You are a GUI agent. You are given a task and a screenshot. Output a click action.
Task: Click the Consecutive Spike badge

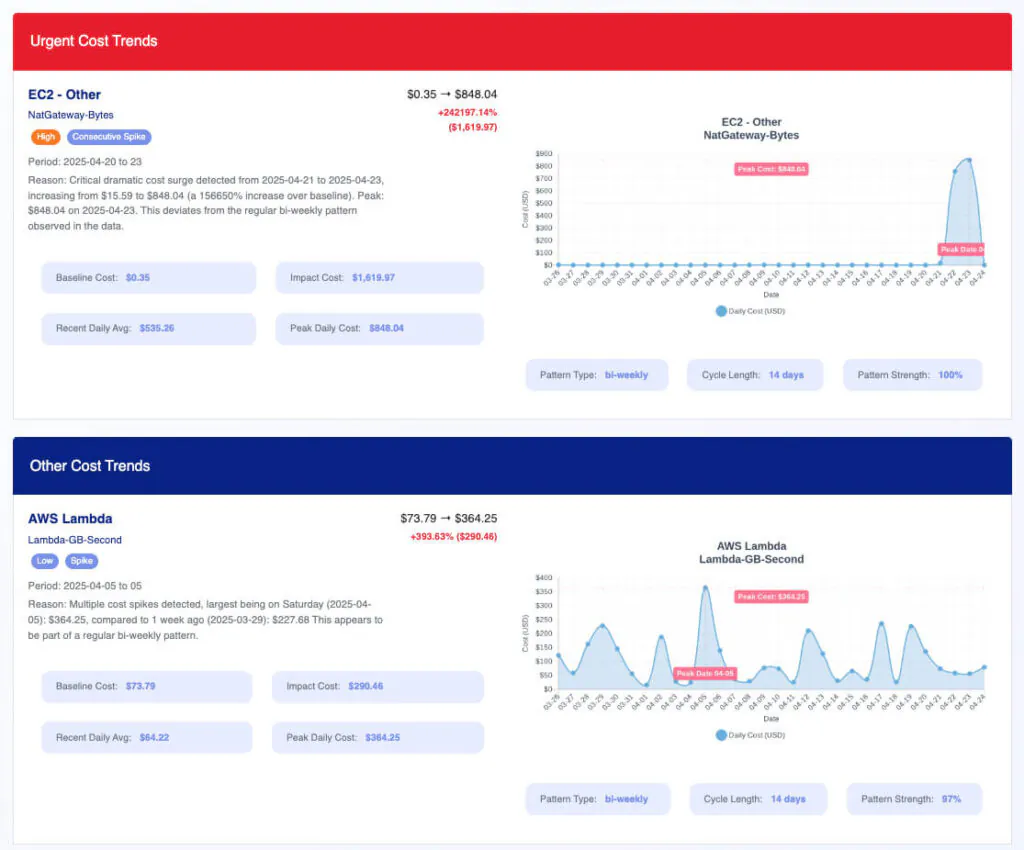click(109, 136)
